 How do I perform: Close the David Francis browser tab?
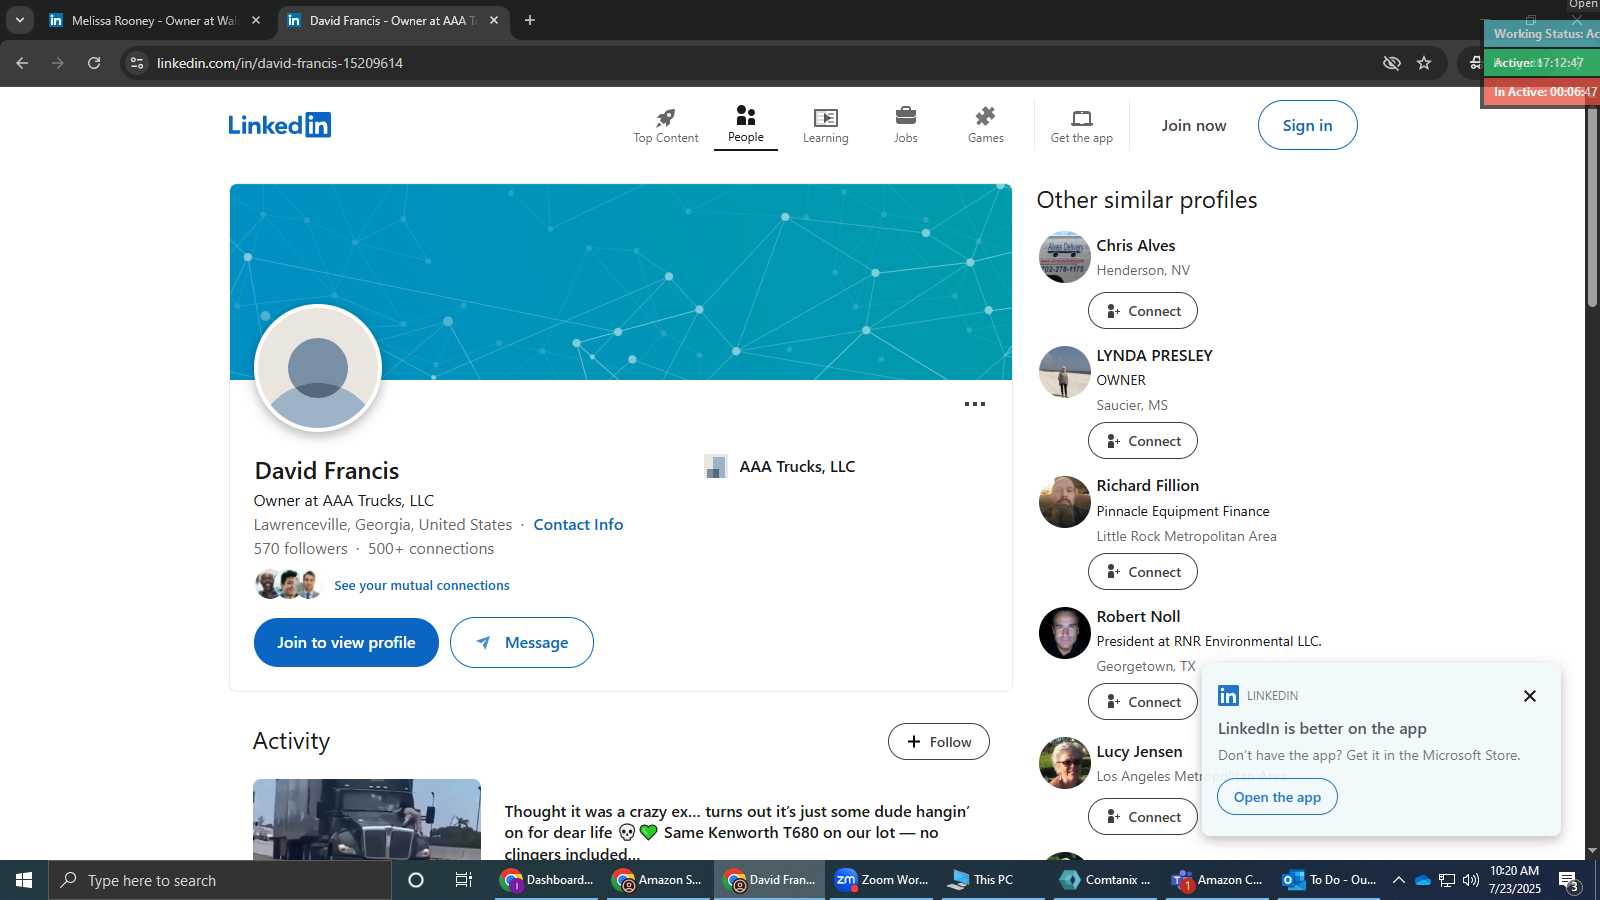coord(493,20)
